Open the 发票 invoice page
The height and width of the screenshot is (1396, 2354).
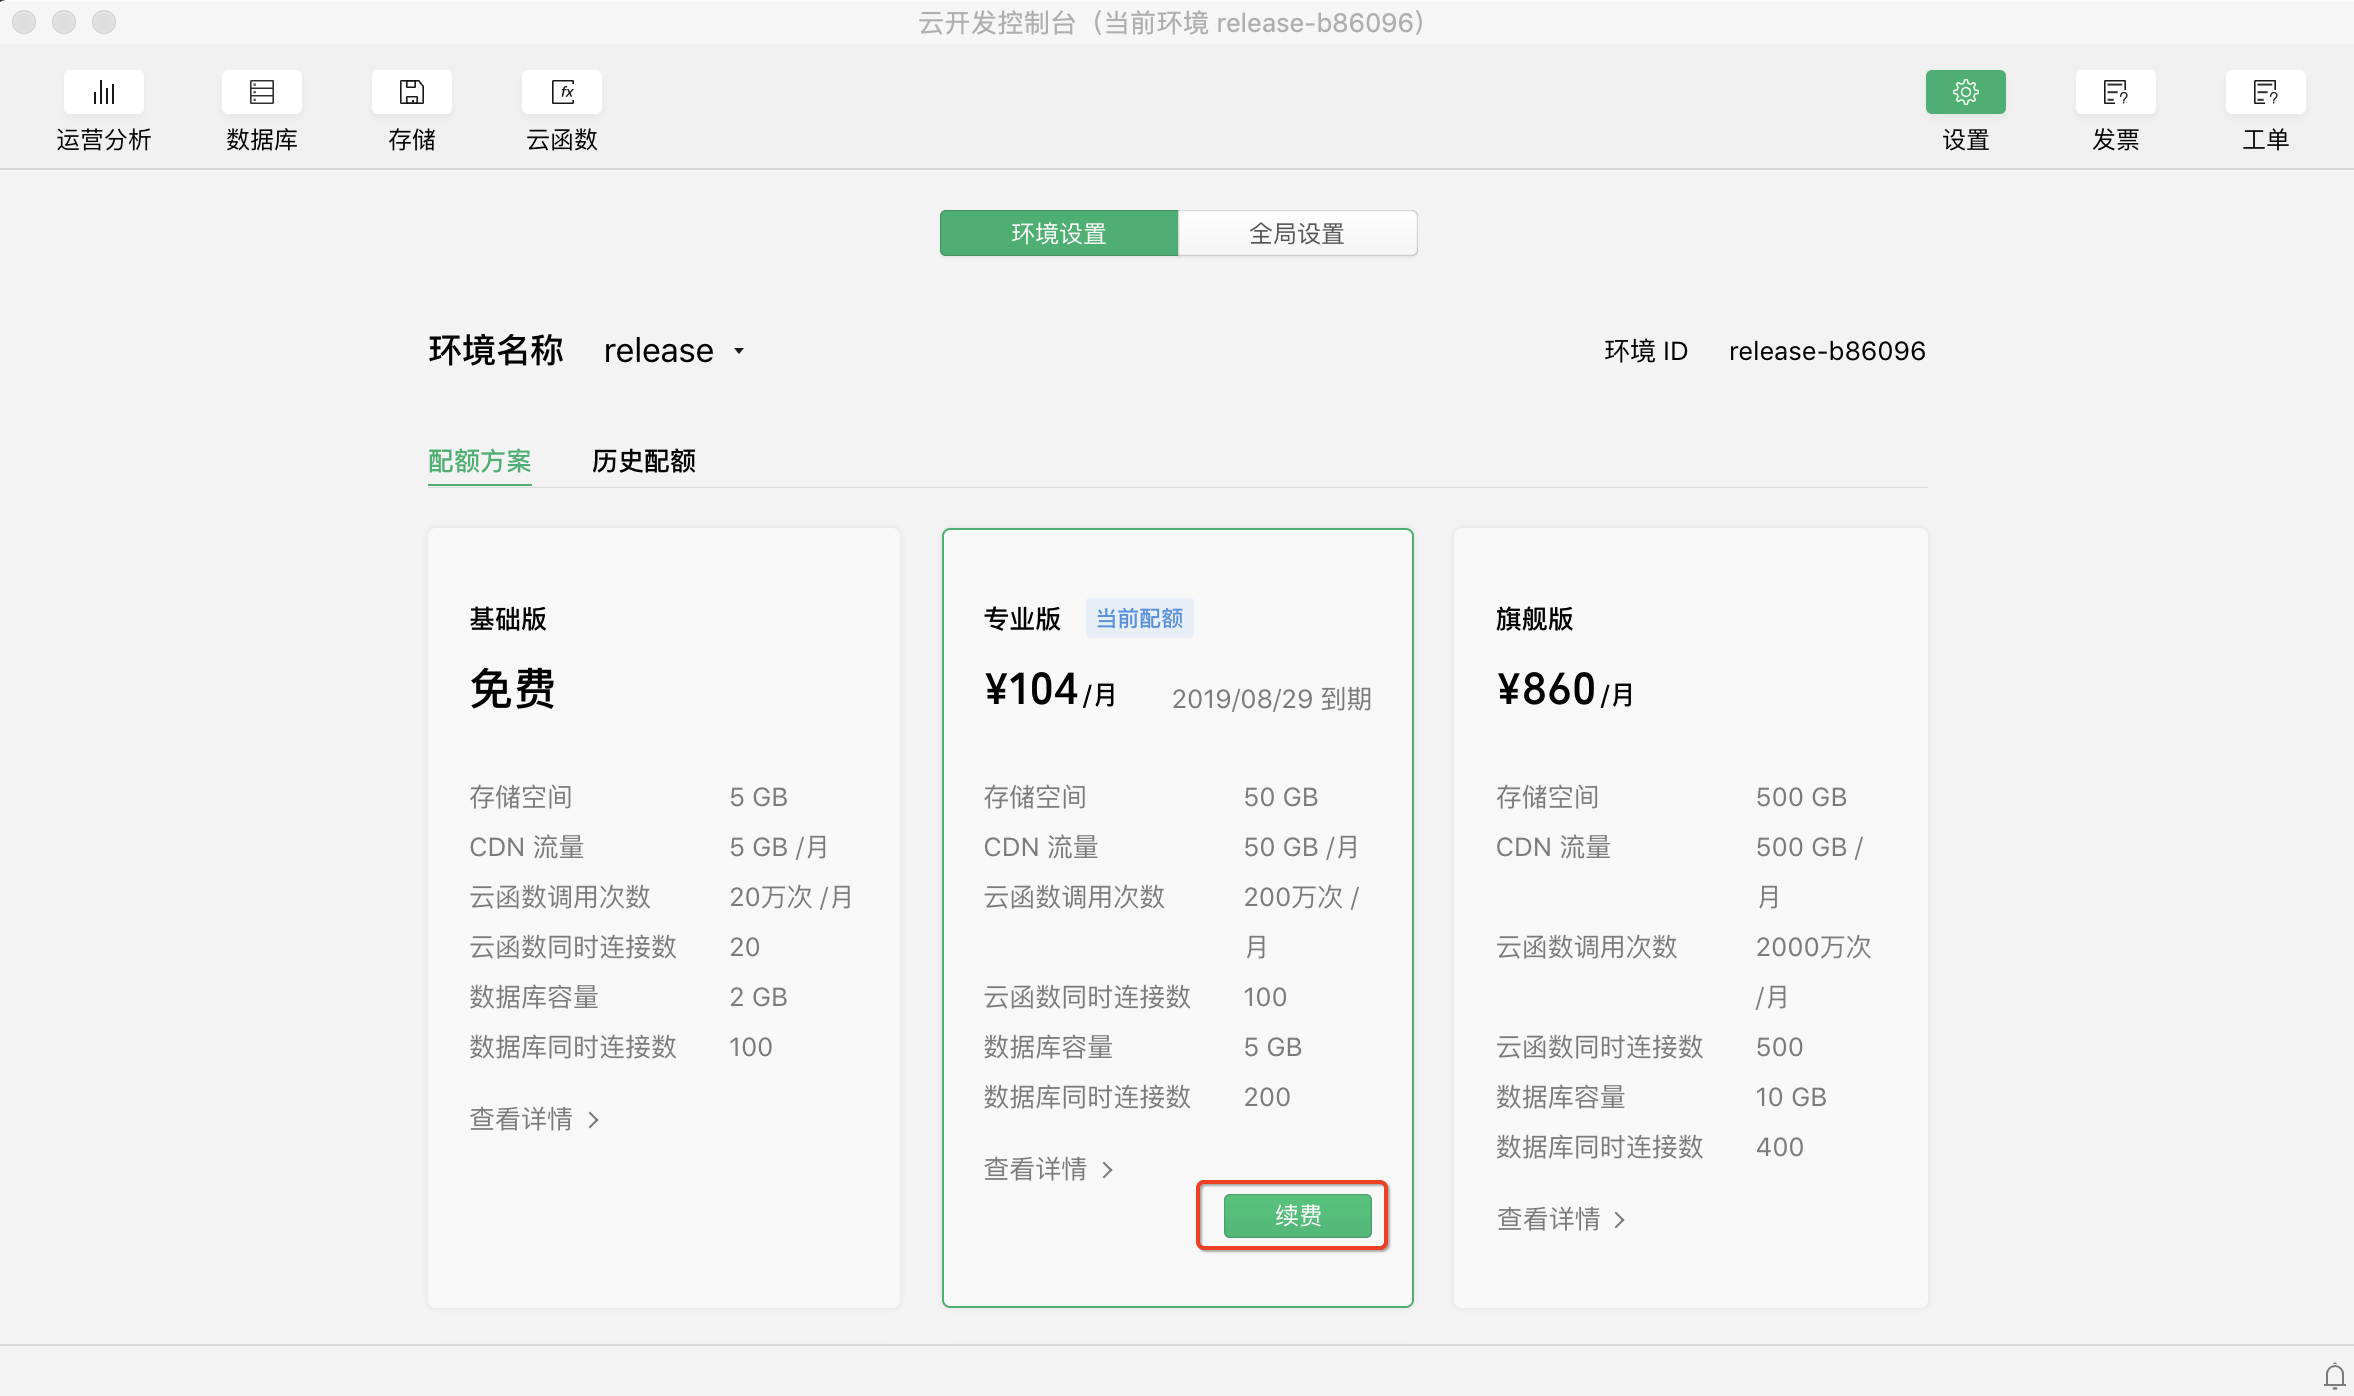pyautogui.click(x=2115, y=110)
